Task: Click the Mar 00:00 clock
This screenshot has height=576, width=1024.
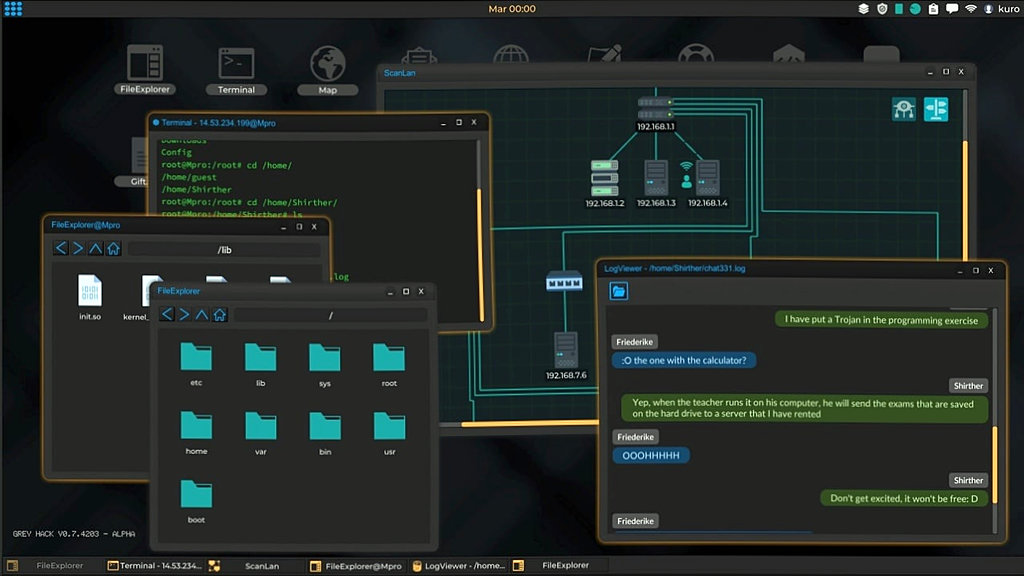Action: click(x=512, y=8)
